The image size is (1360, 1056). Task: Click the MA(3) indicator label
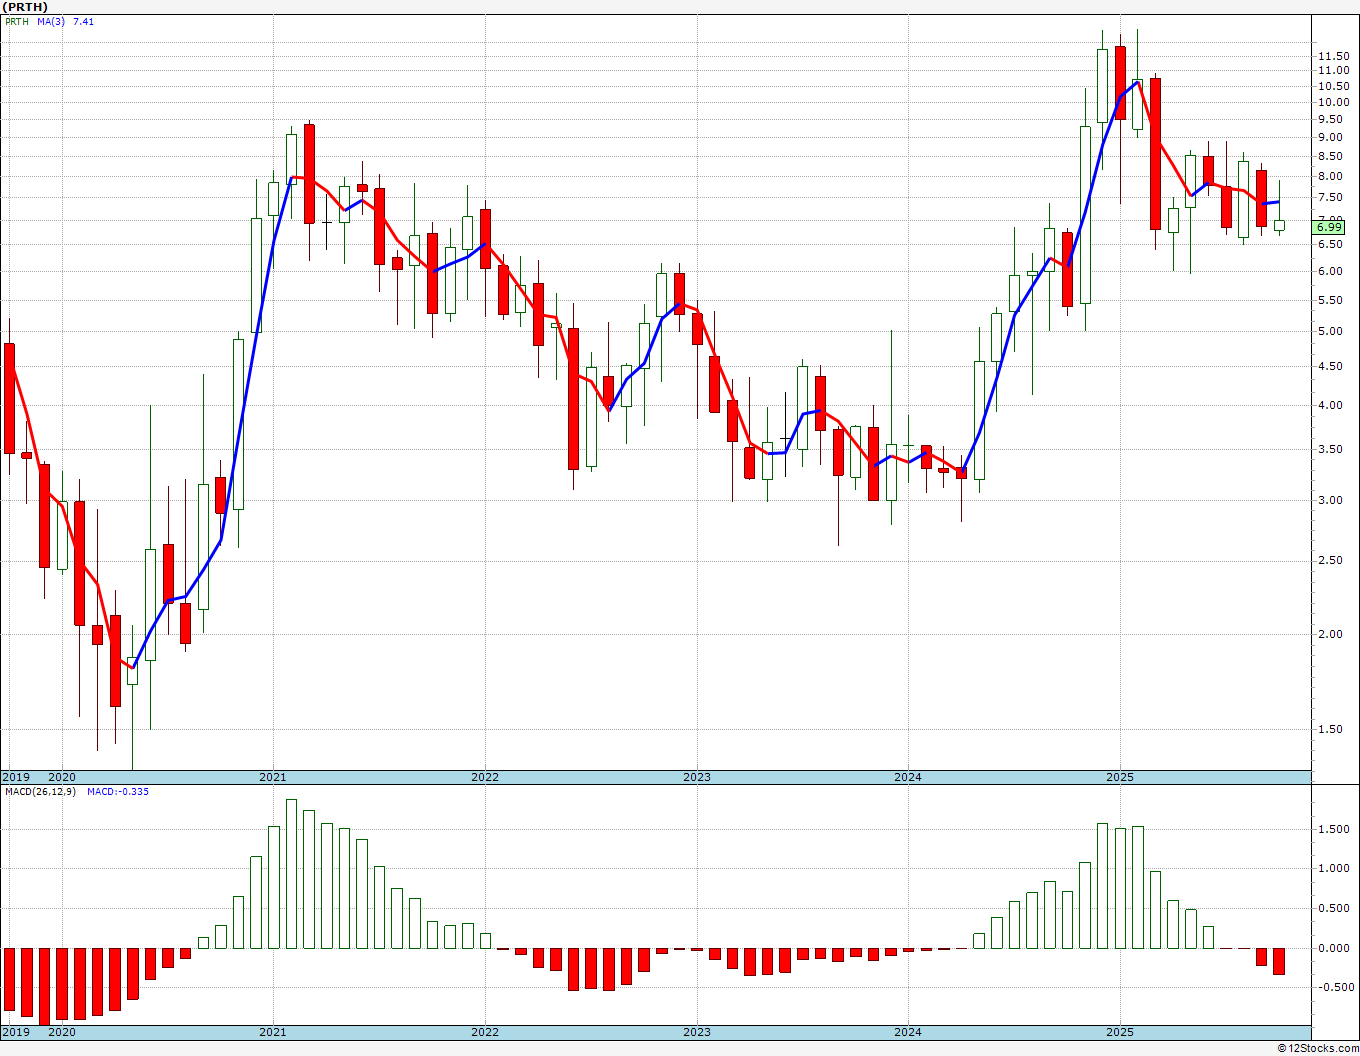[x=51, y=21]
